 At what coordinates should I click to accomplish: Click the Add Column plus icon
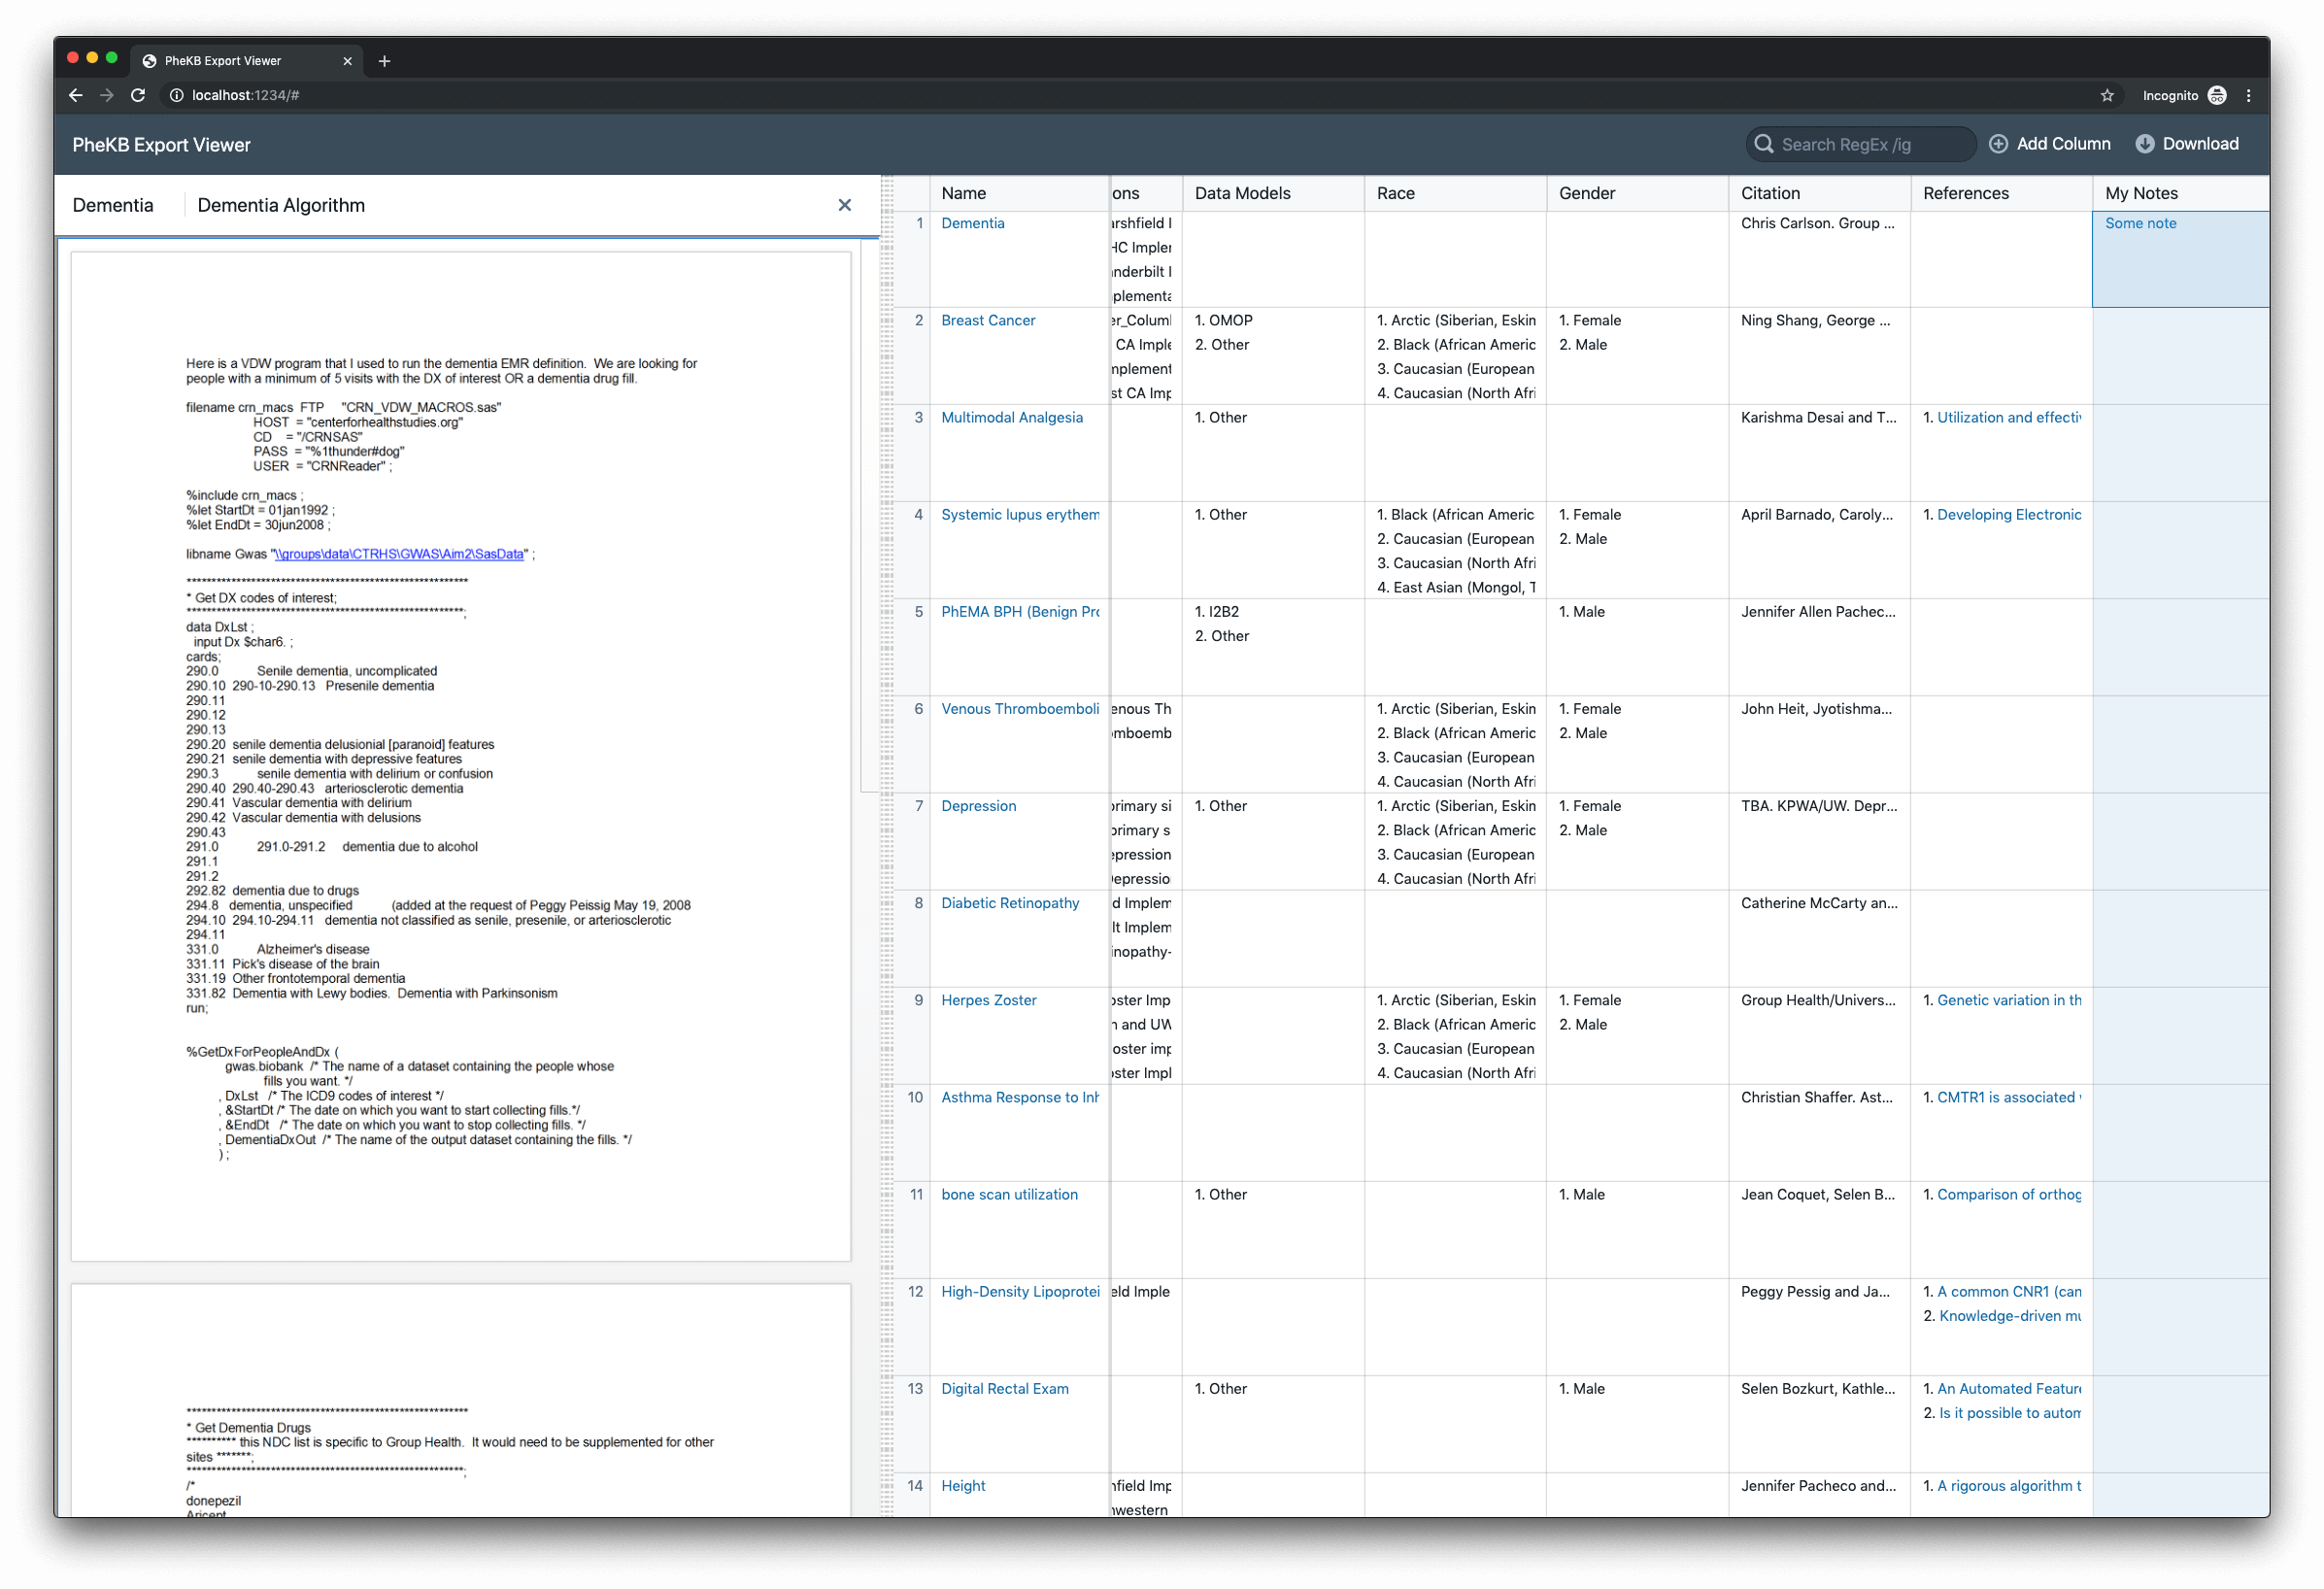coord(1997,144)
